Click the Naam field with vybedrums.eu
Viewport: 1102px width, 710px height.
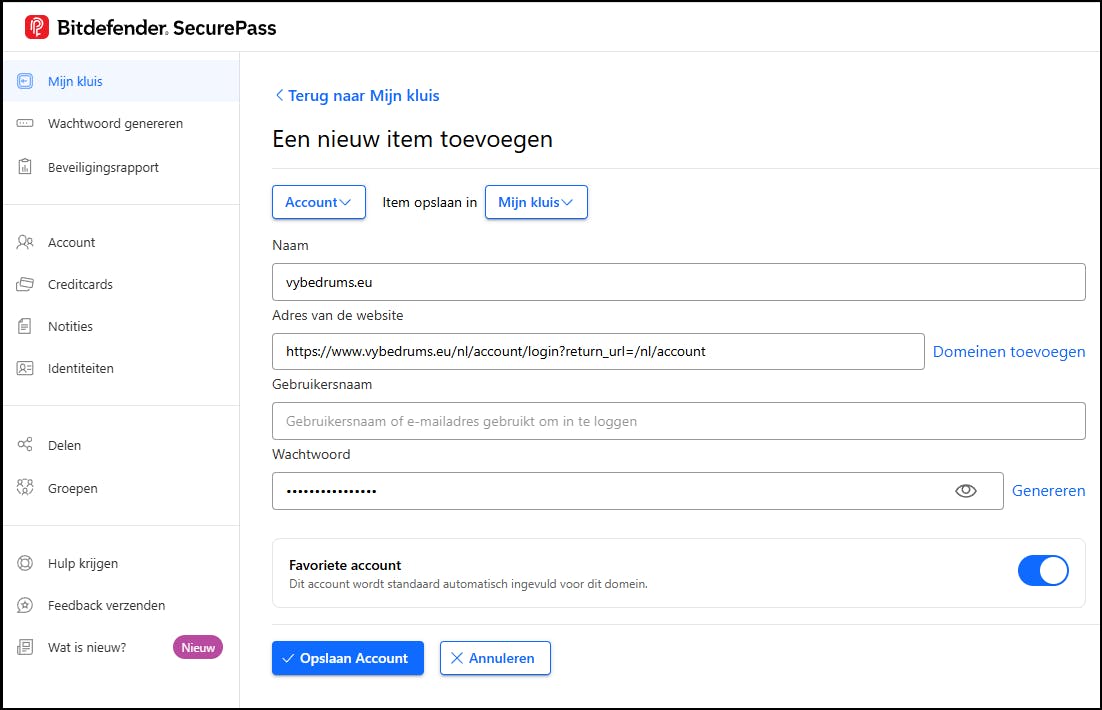pos(679,282)
